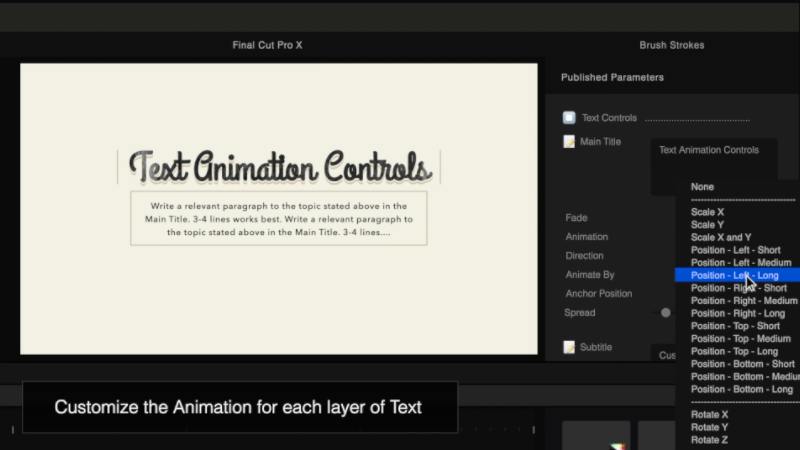
Task: Click the cursive title in the preview
Action: tap(280, 167)
